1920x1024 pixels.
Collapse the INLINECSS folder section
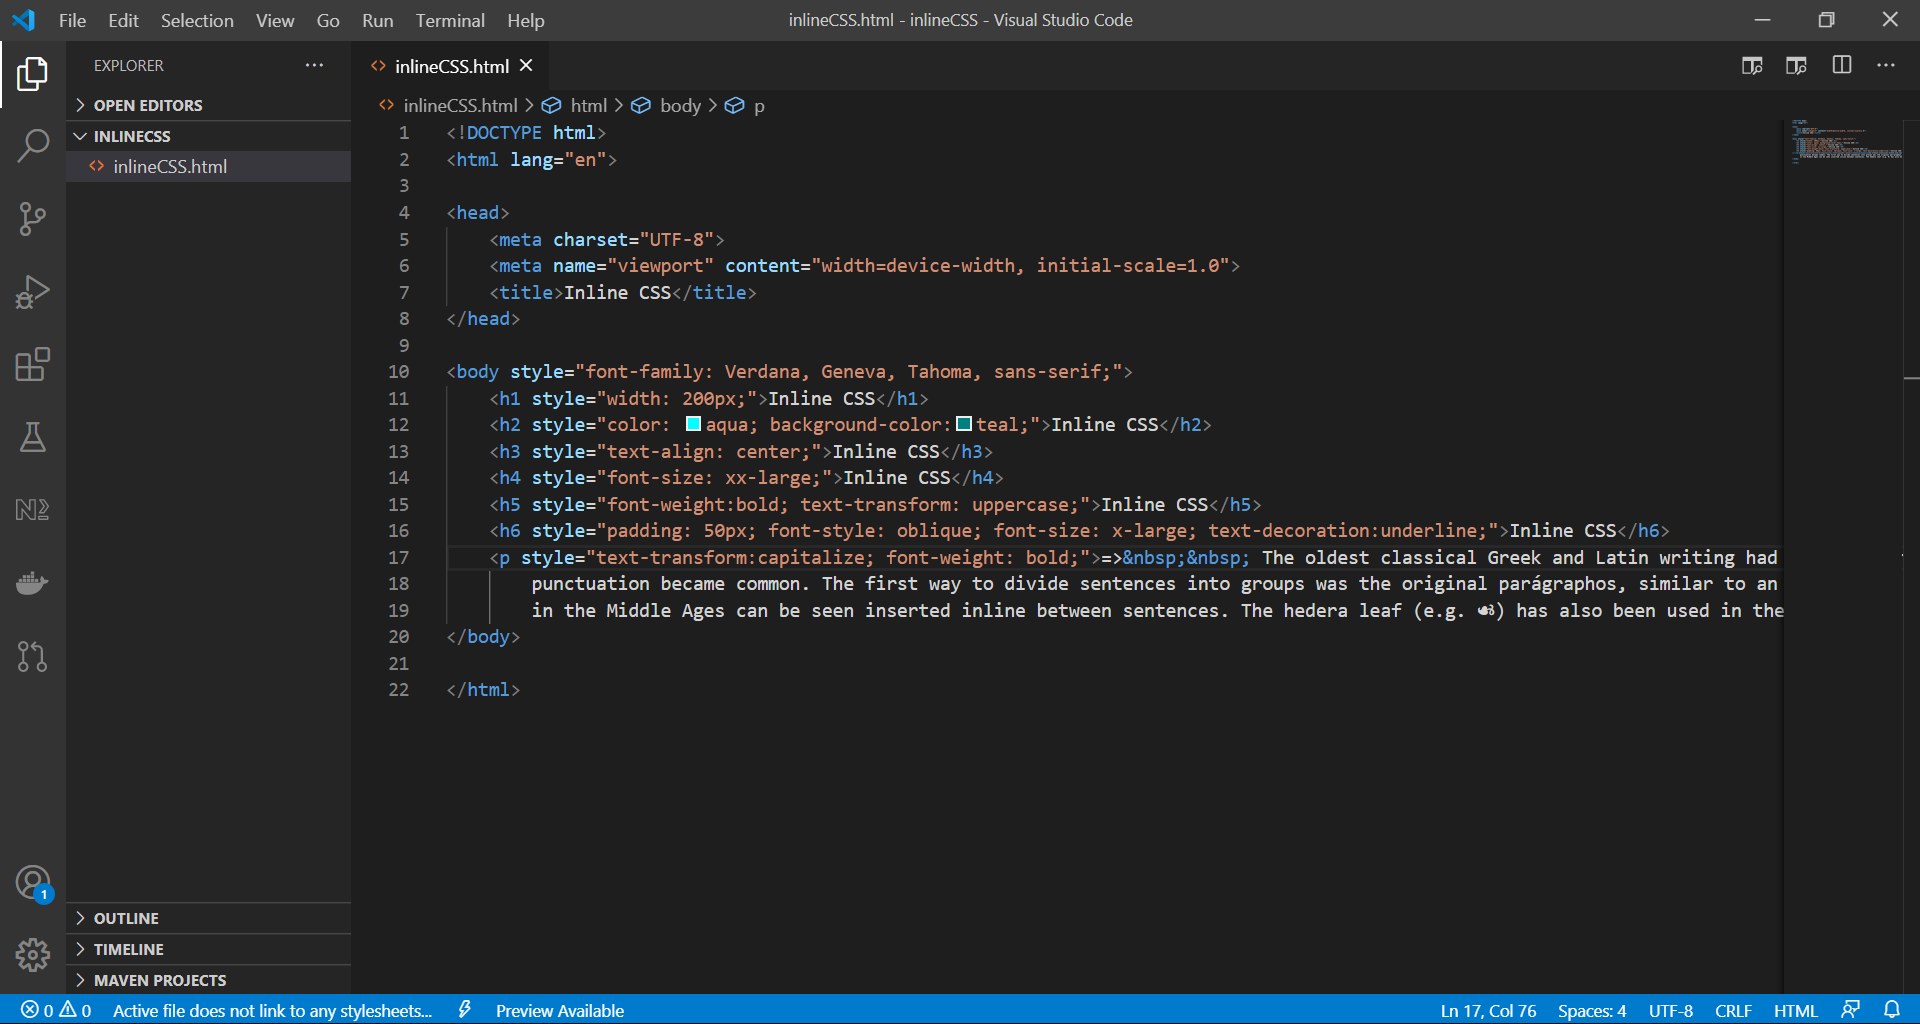tap(131, 136)
